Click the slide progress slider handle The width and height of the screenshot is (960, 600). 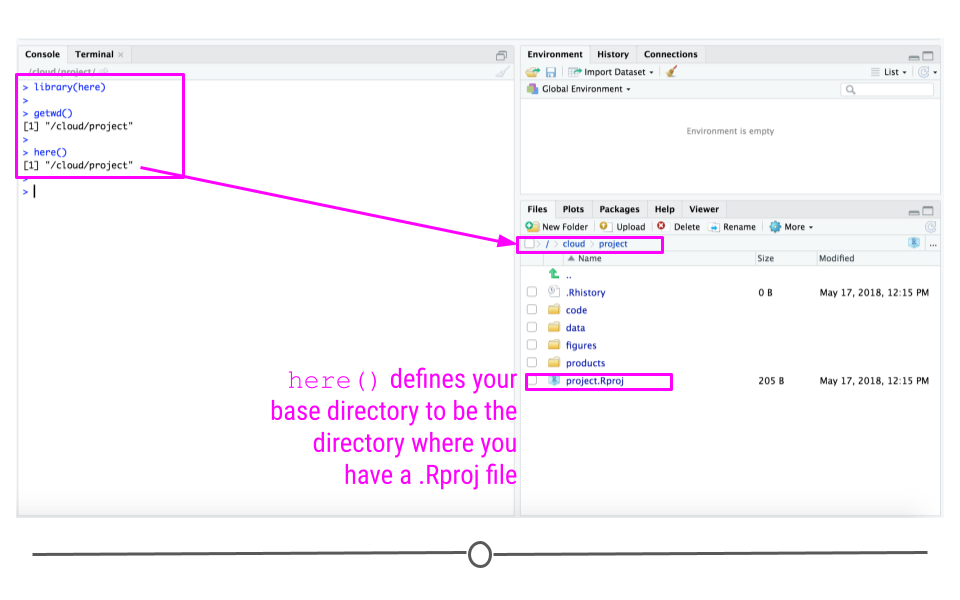tap(480, 554)
